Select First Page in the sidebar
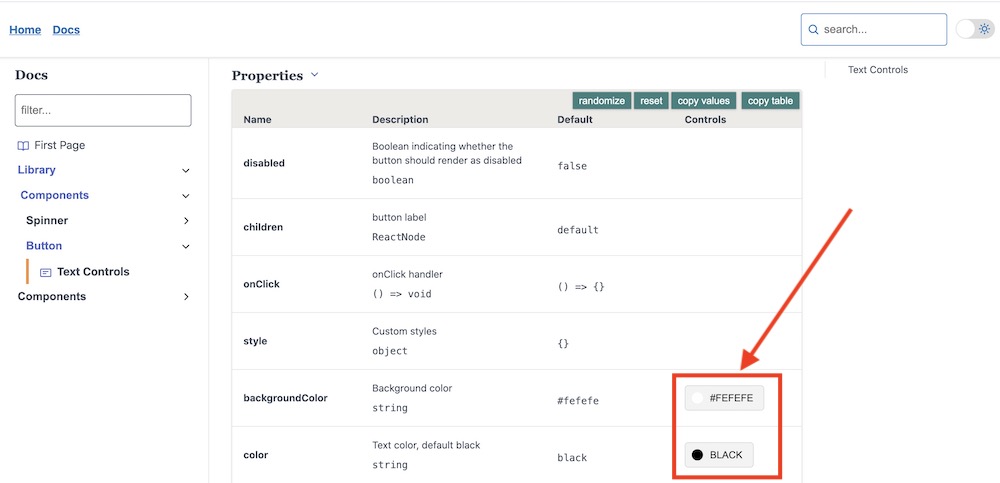Screen dimensions: 1000x483 (x=59, y=145)
